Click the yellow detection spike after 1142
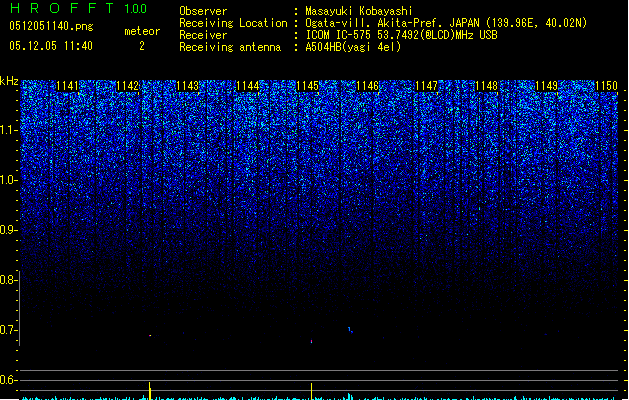Screen dimensions: 629x400 pyautogui.click(x=150, y=391)
